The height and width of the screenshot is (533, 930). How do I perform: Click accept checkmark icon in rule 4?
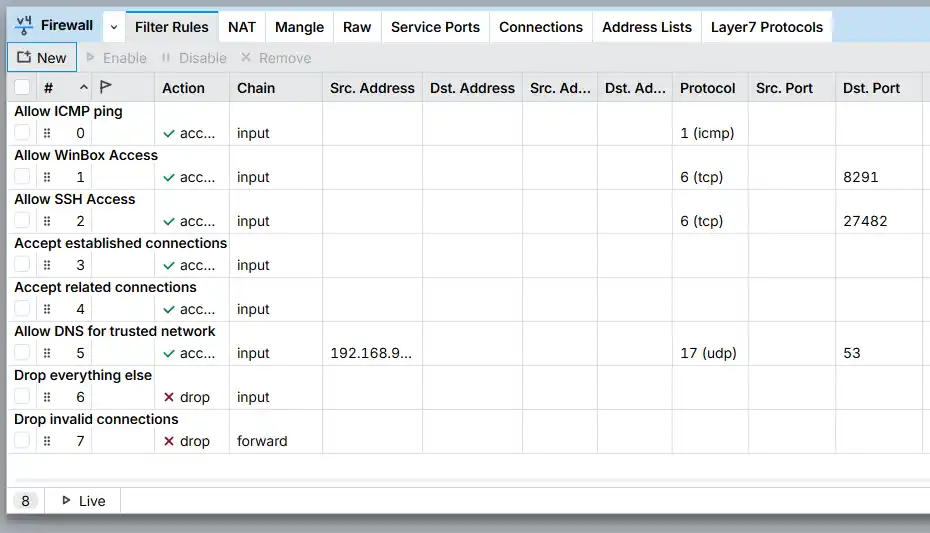tap(169, 309)
